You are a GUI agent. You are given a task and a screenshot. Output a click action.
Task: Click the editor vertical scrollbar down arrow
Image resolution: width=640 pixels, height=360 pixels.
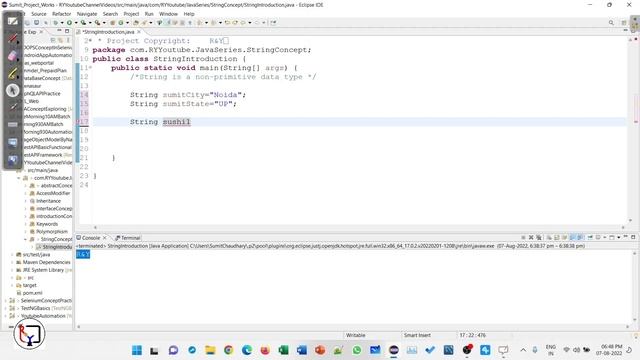(631, 220)
